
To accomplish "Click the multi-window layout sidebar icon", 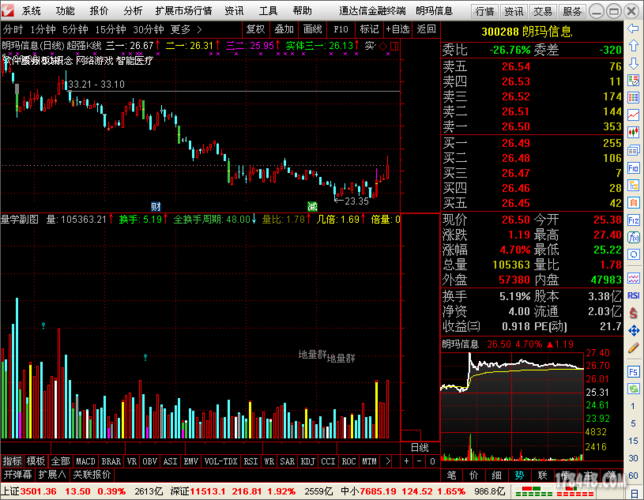I will [x=633, y=150].
